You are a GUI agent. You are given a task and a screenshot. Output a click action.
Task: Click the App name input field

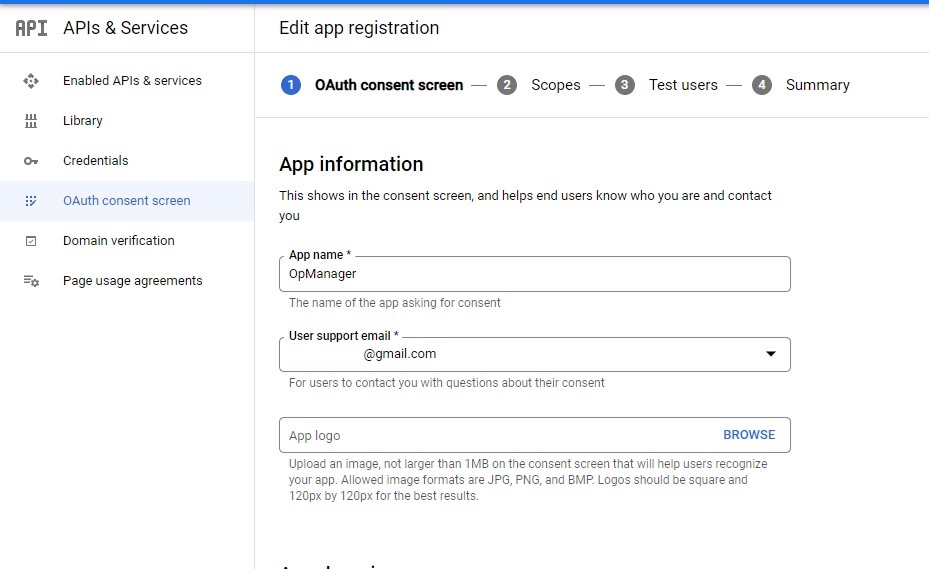pyautogui.click(x=534, y=274)
